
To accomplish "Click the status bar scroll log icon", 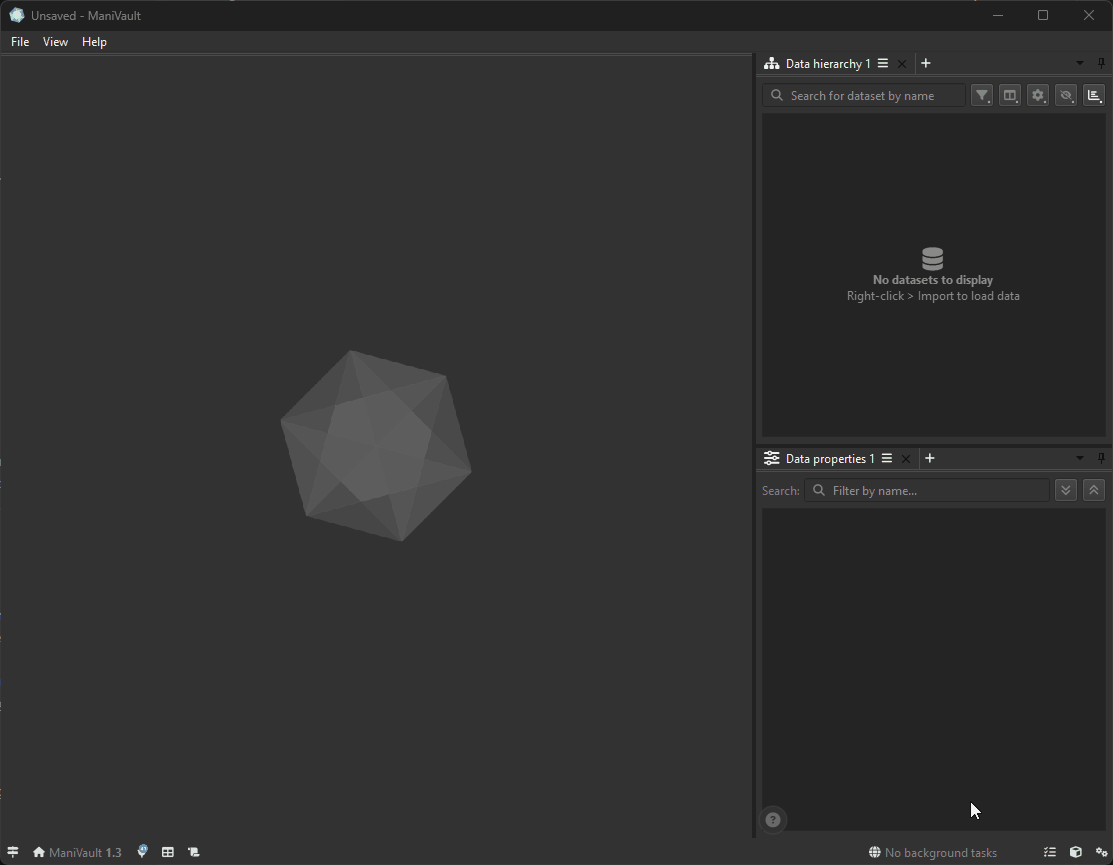I will click(x=193, y=852).
